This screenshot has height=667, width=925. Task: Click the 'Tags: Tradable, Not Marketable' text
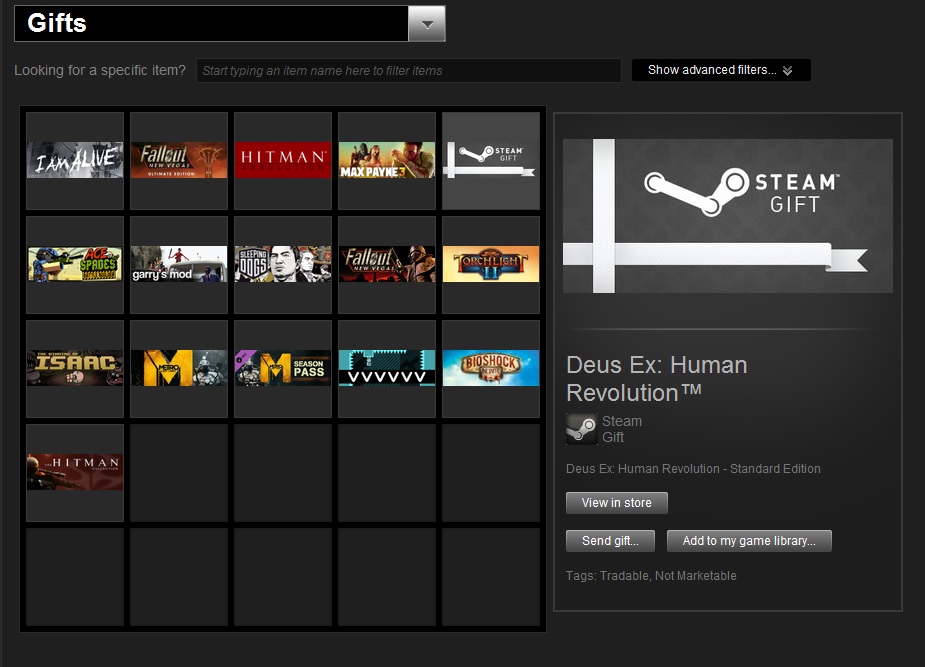(651, 576)
